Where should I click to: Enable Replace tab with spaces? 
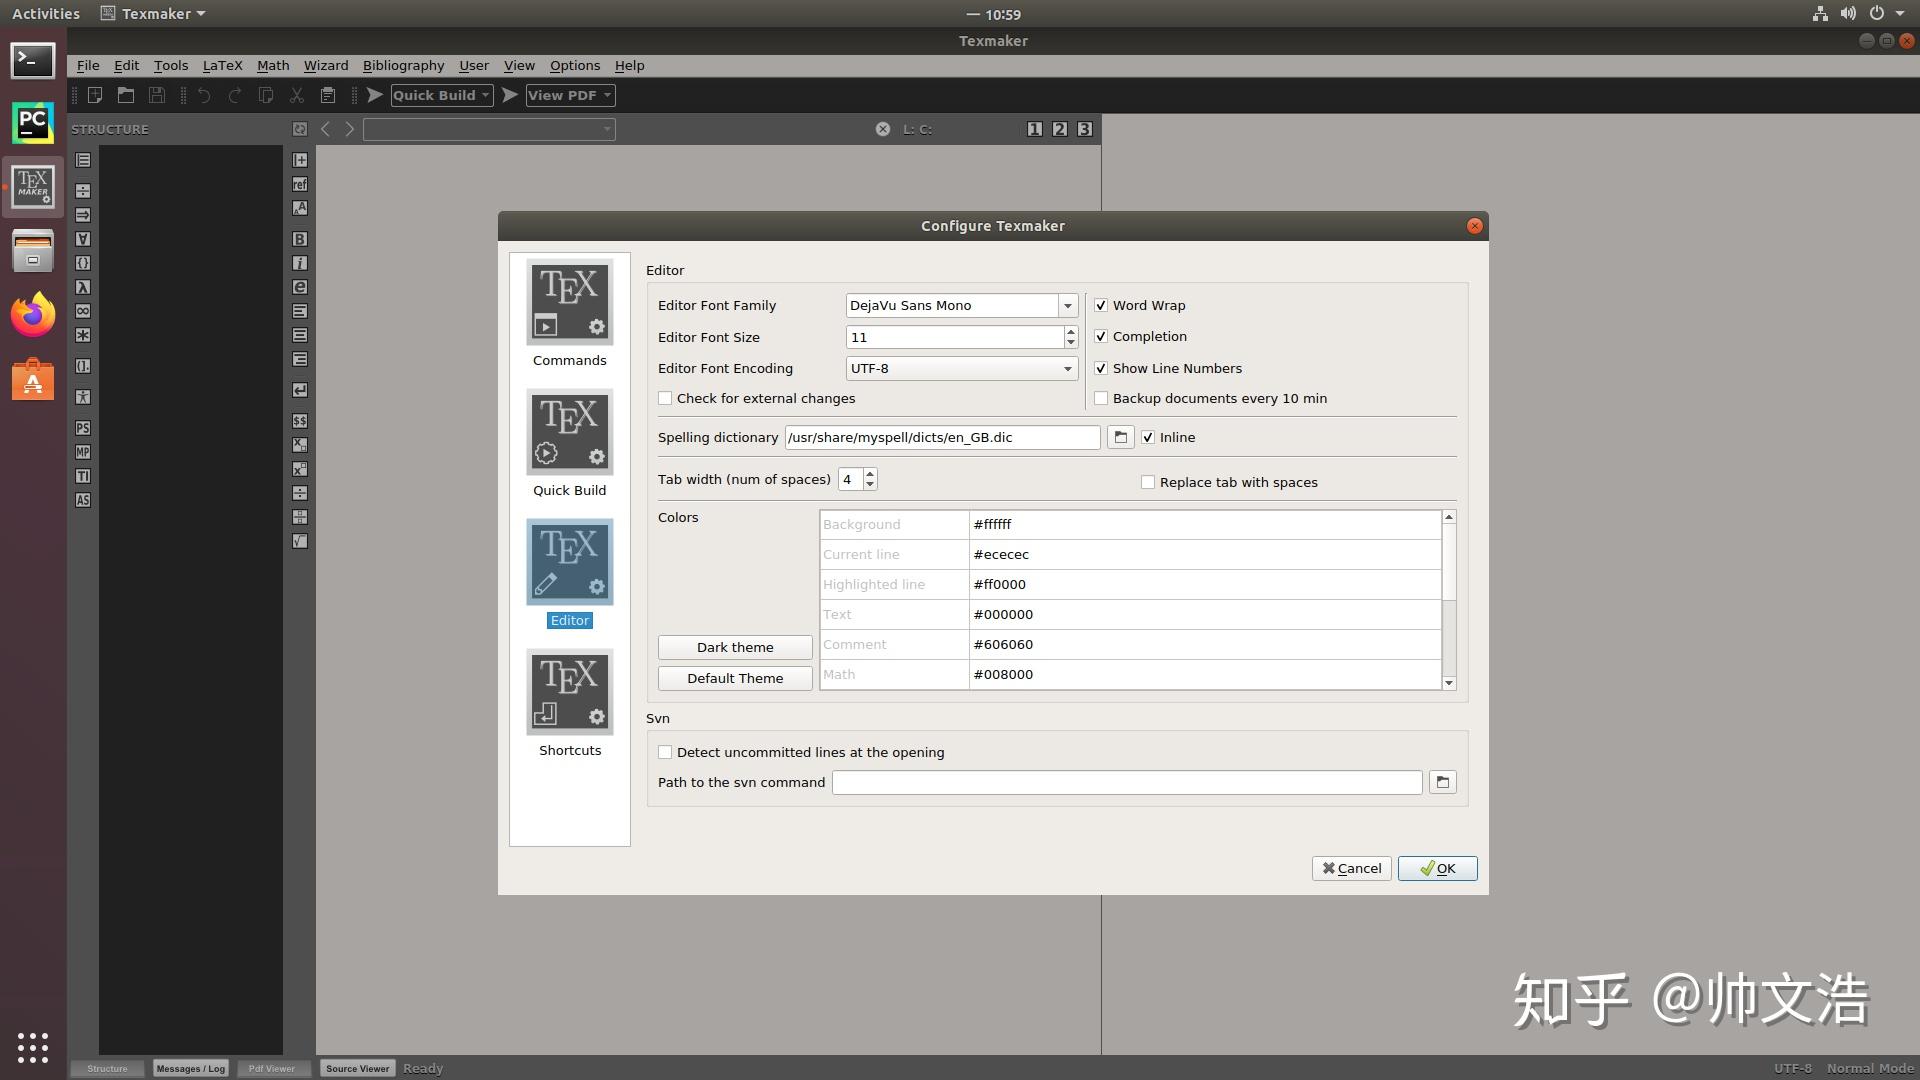tap(1148, 482)
